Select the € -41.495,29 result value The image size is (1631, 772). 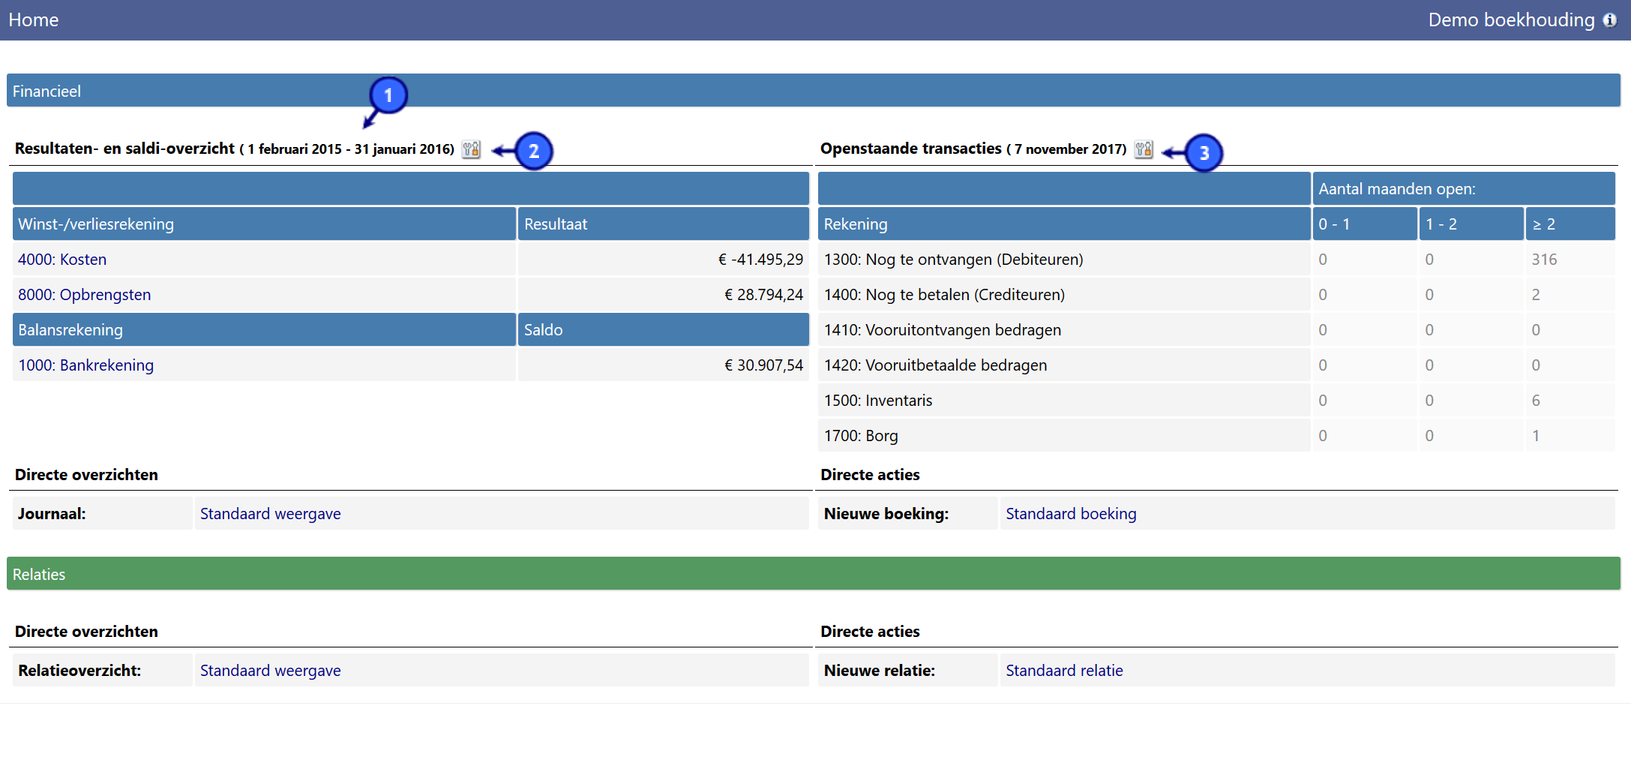pos(760,259)
